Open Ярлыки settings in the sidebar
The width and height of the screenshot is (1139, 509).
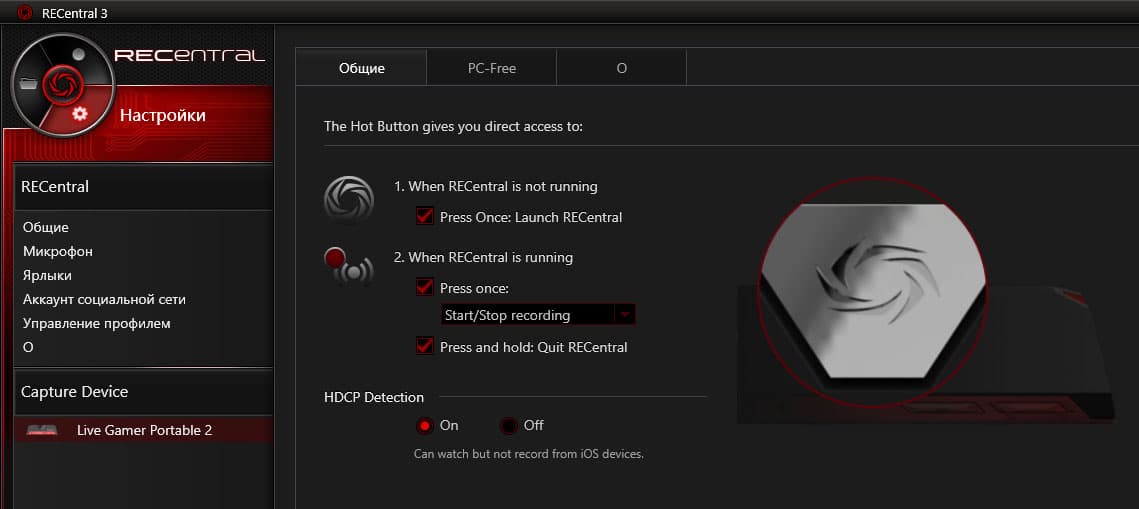tap(47, 275)
